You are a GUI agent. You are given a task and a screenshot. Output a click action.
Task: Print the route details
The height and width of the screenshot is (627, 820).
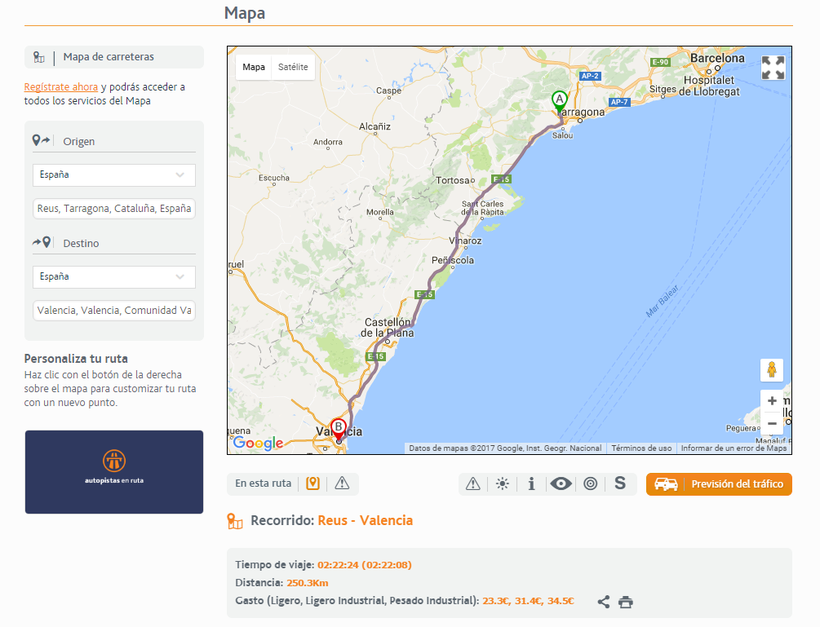click(626, 602)
